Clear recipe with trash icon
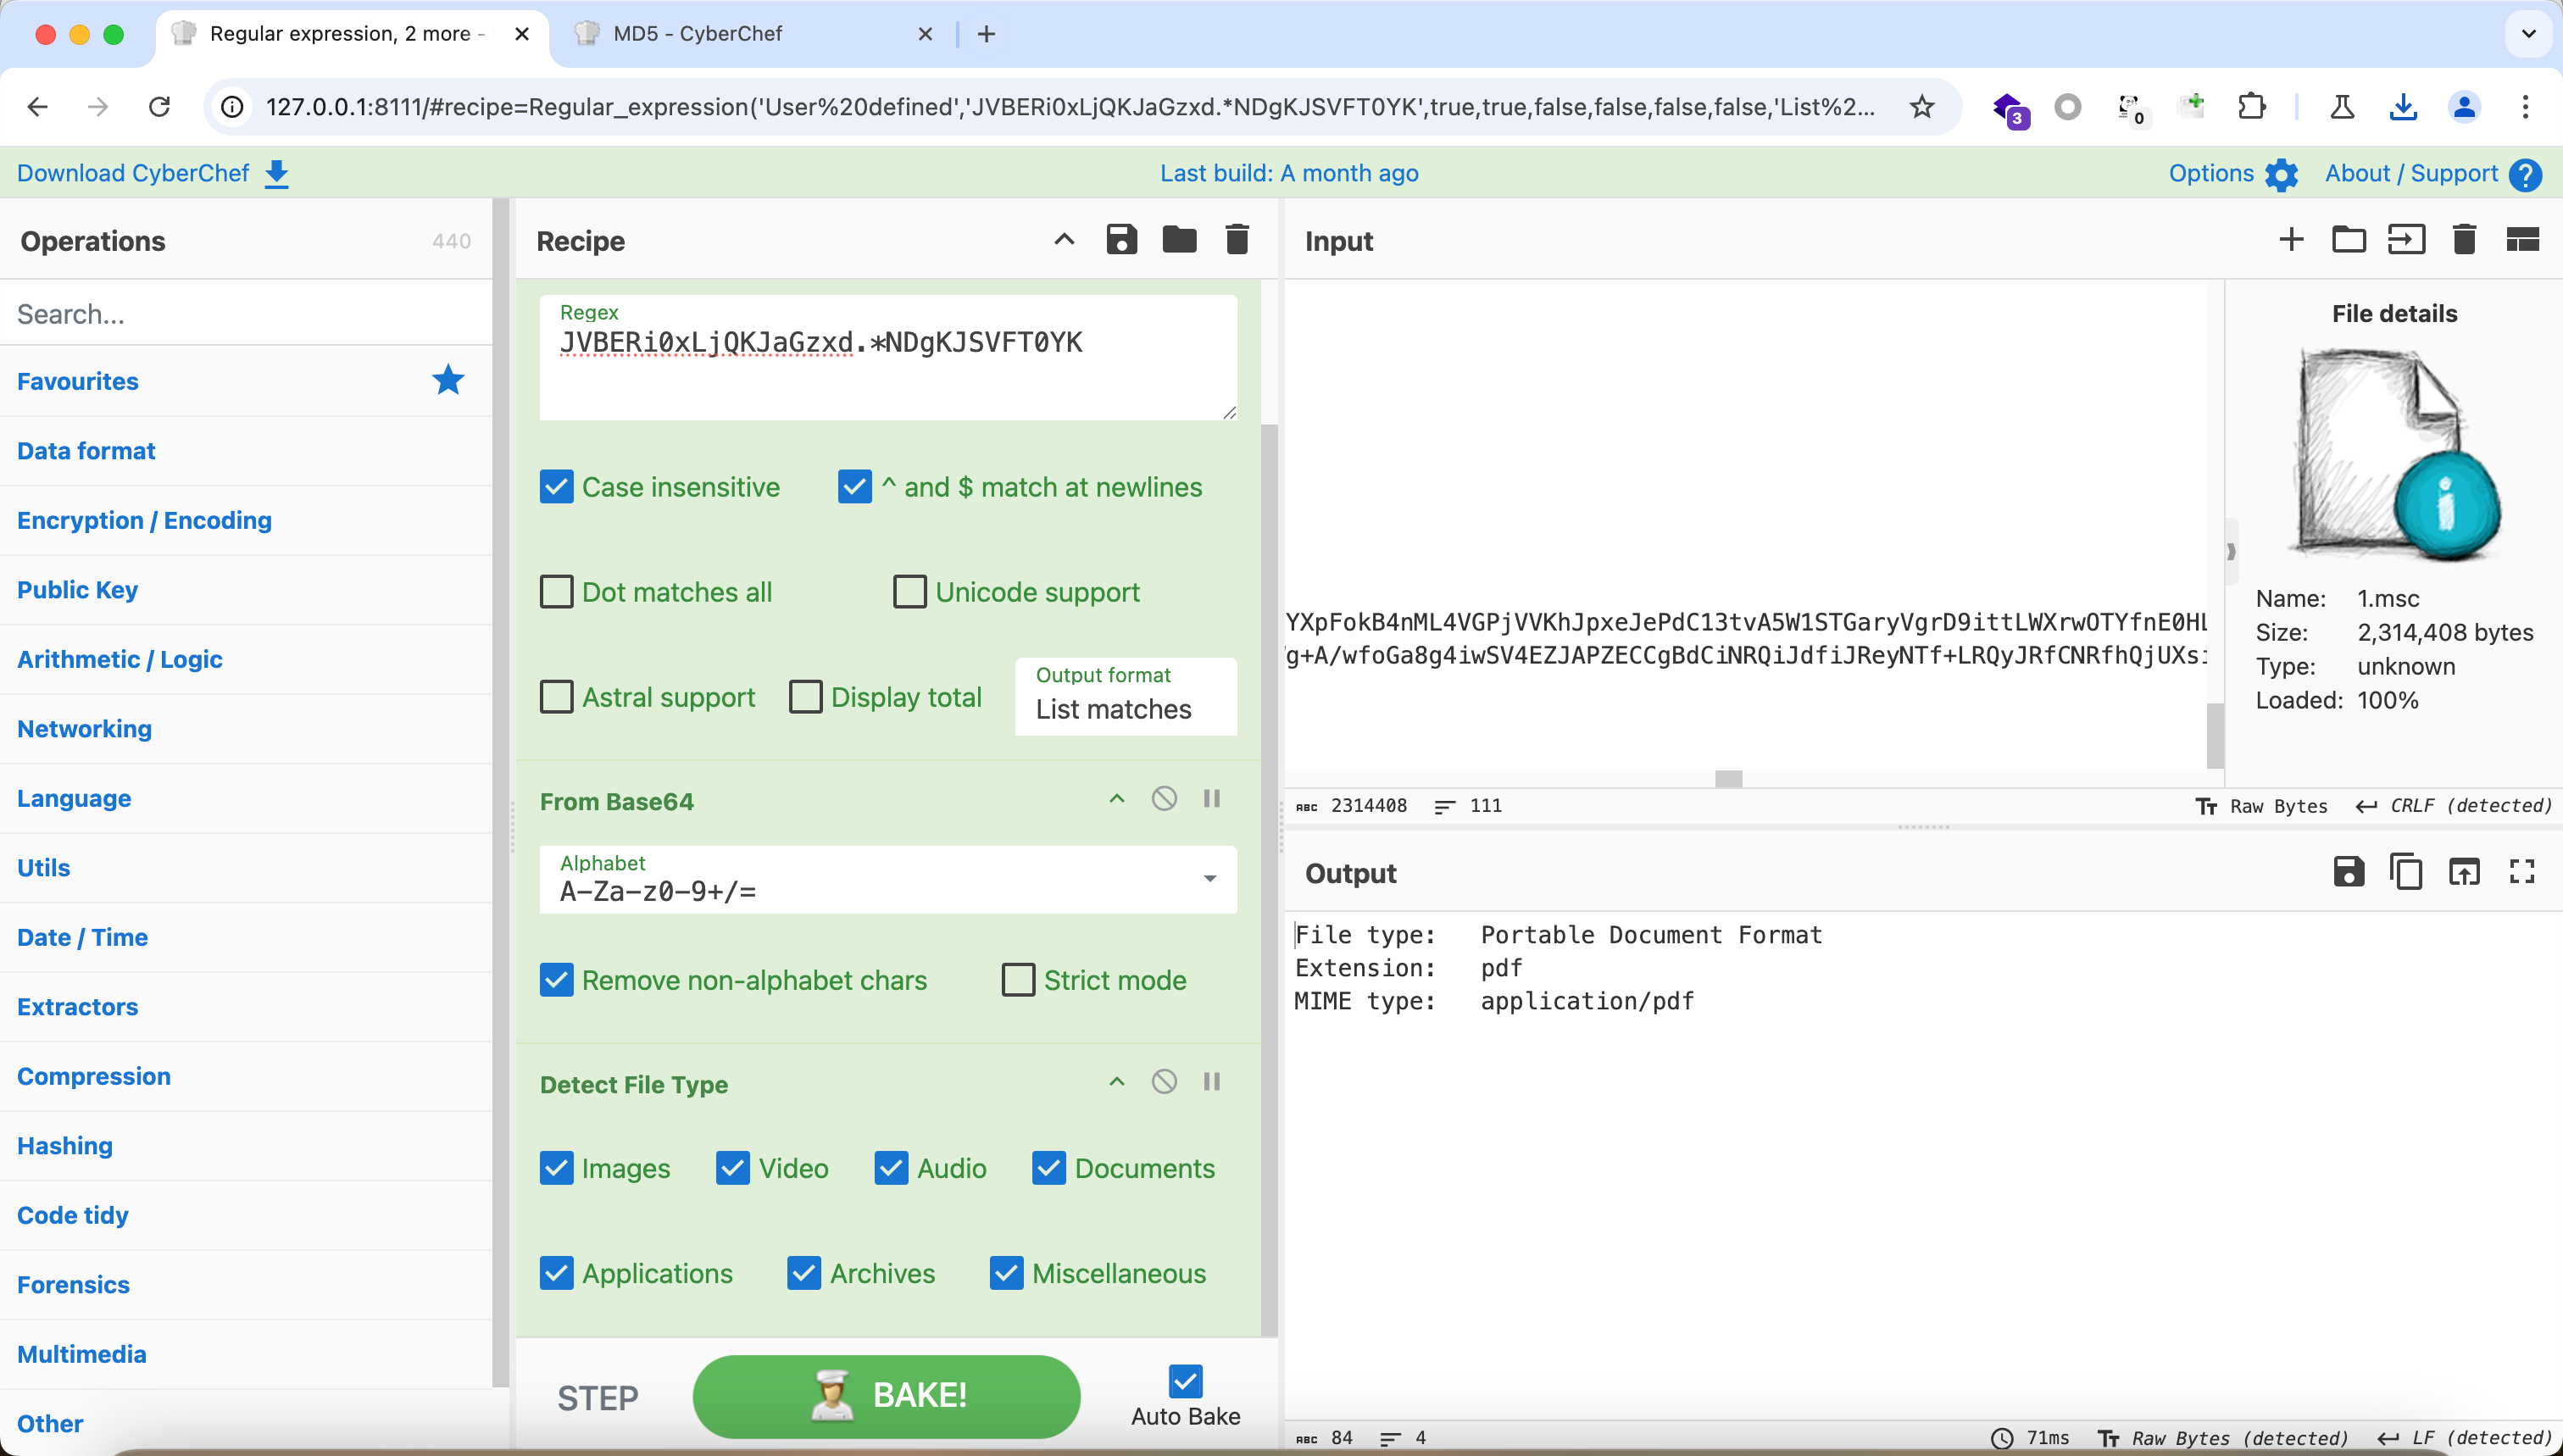This screenshot has width=2563, height=1456. point(1237,240)
